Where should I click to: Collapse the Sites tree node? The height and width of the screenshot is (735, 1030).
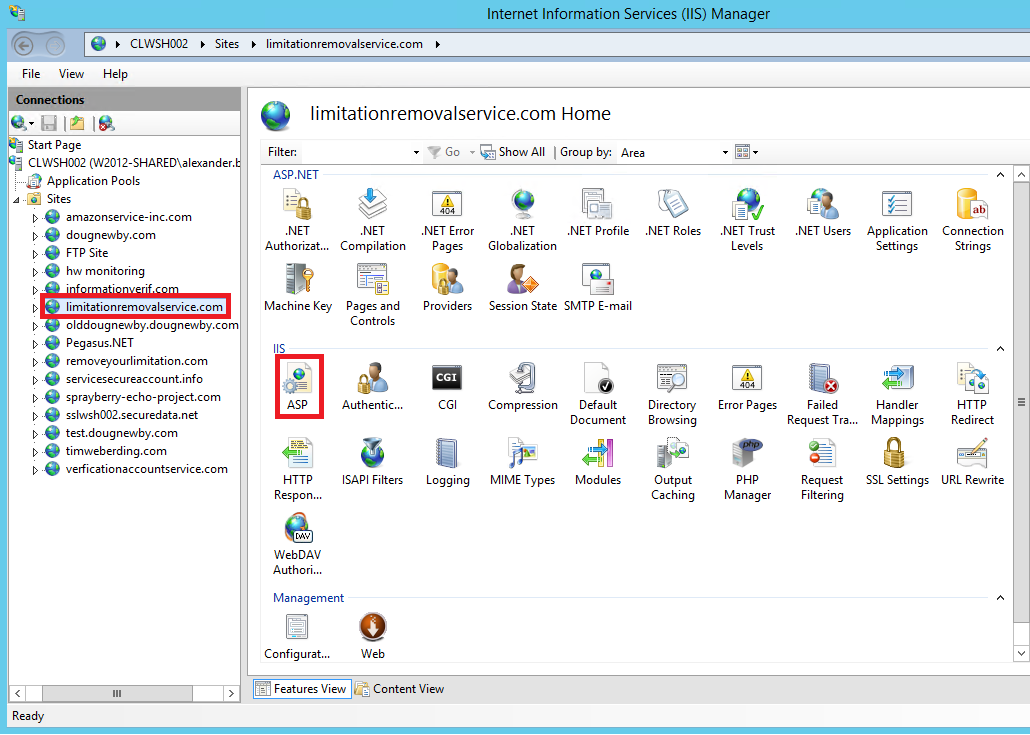16,199
